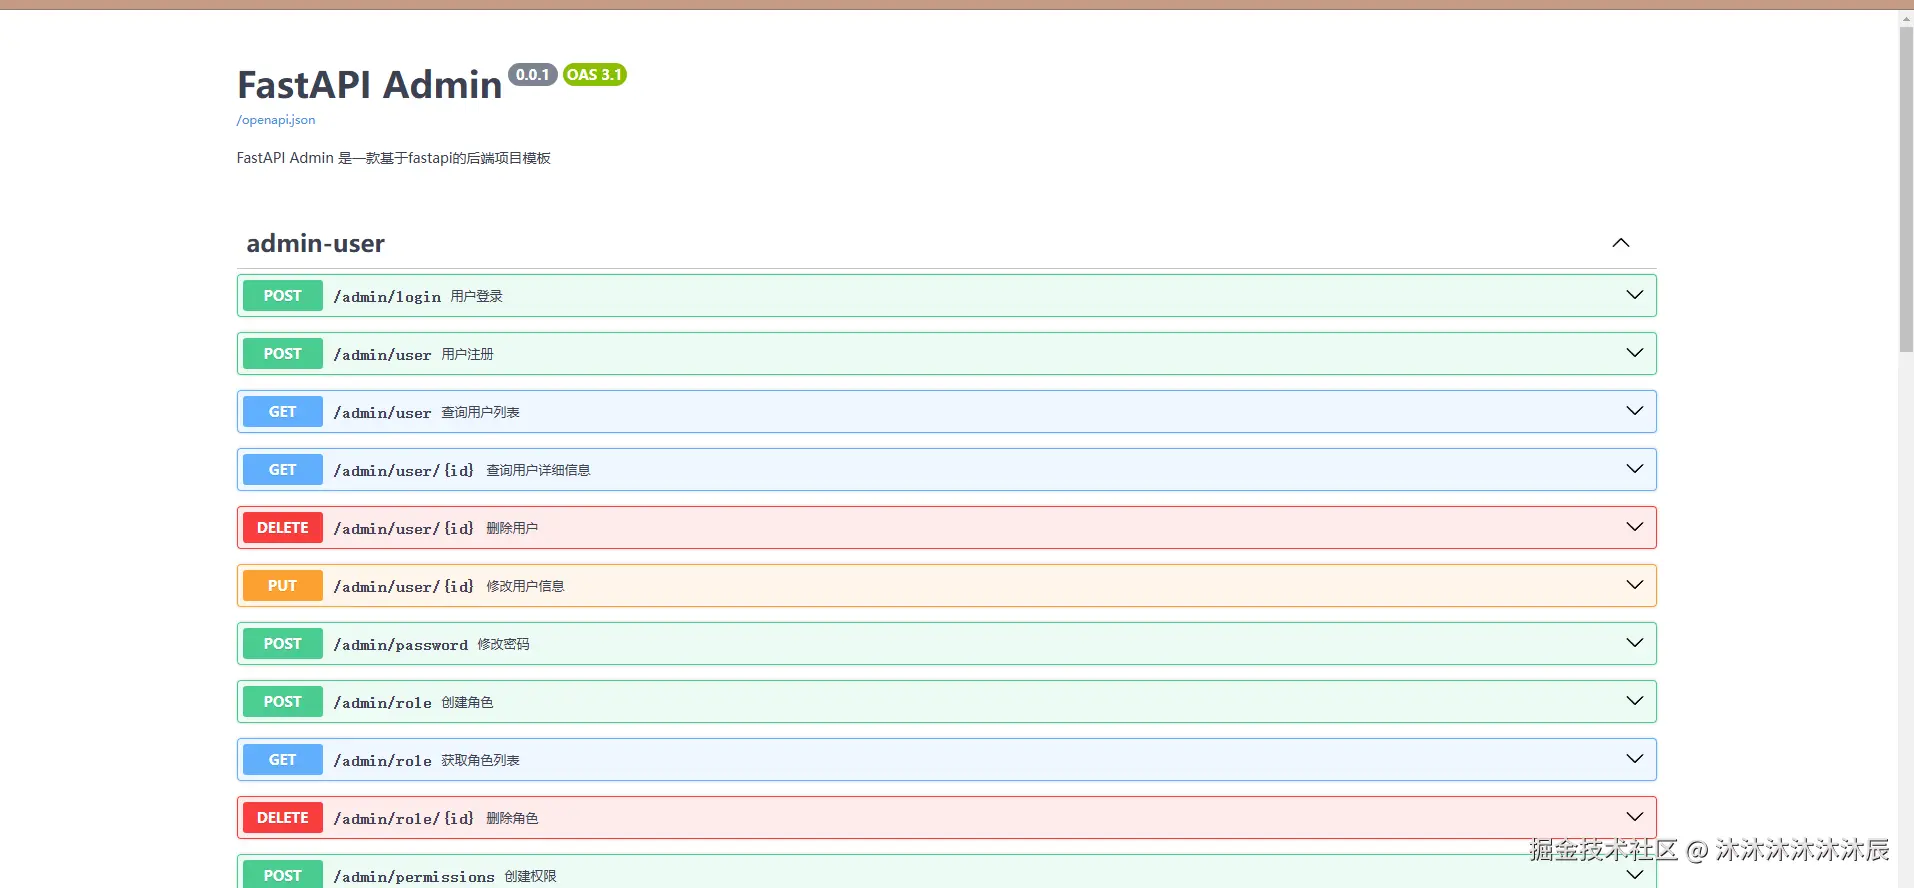Click the PUT badge for 修改用户信息

point(283,586)
